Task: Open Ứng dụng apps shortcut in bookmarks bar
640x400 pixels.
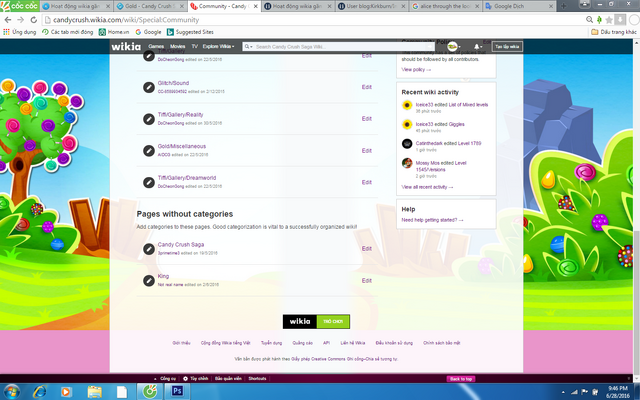Action: (x=19, y=32)
